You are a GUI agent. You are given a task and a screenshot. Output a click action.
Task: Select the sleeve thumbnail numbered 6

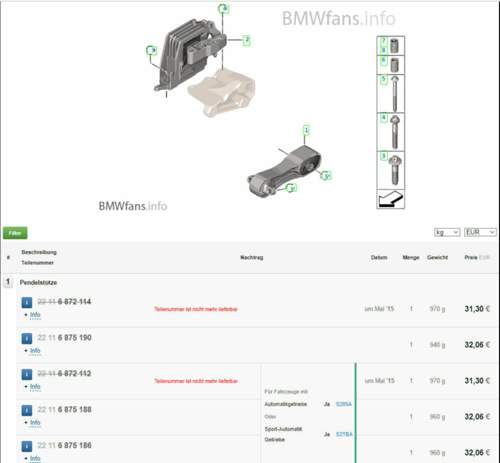coord(391,64)
